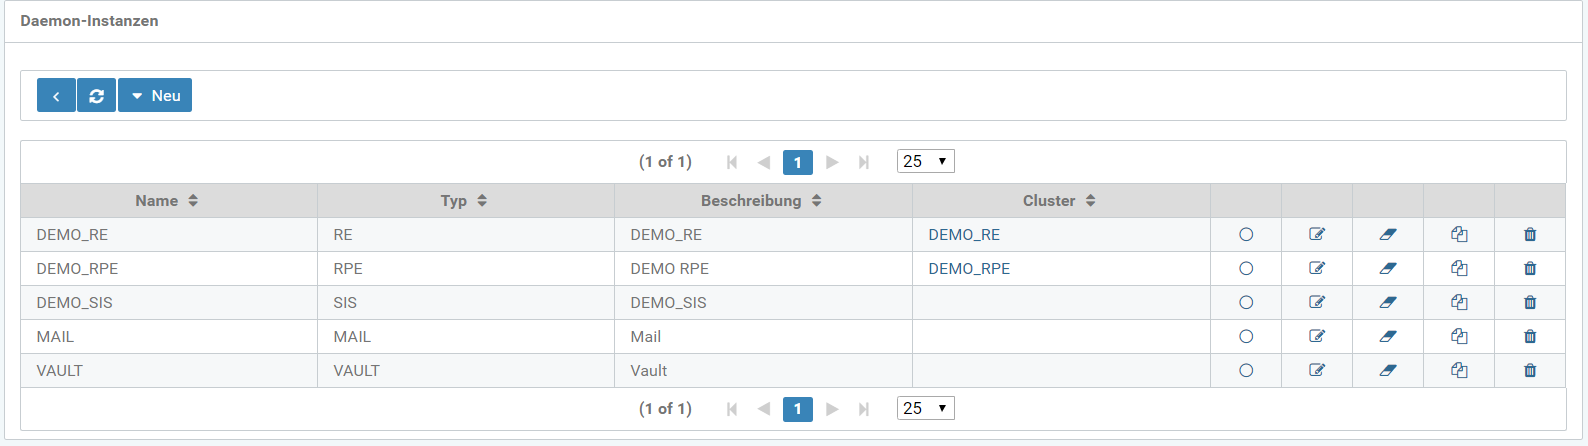Screen dimensions: 1588x446
Task: Delete the VAULT instance with trash icon
Action: tap(1529, 371)
